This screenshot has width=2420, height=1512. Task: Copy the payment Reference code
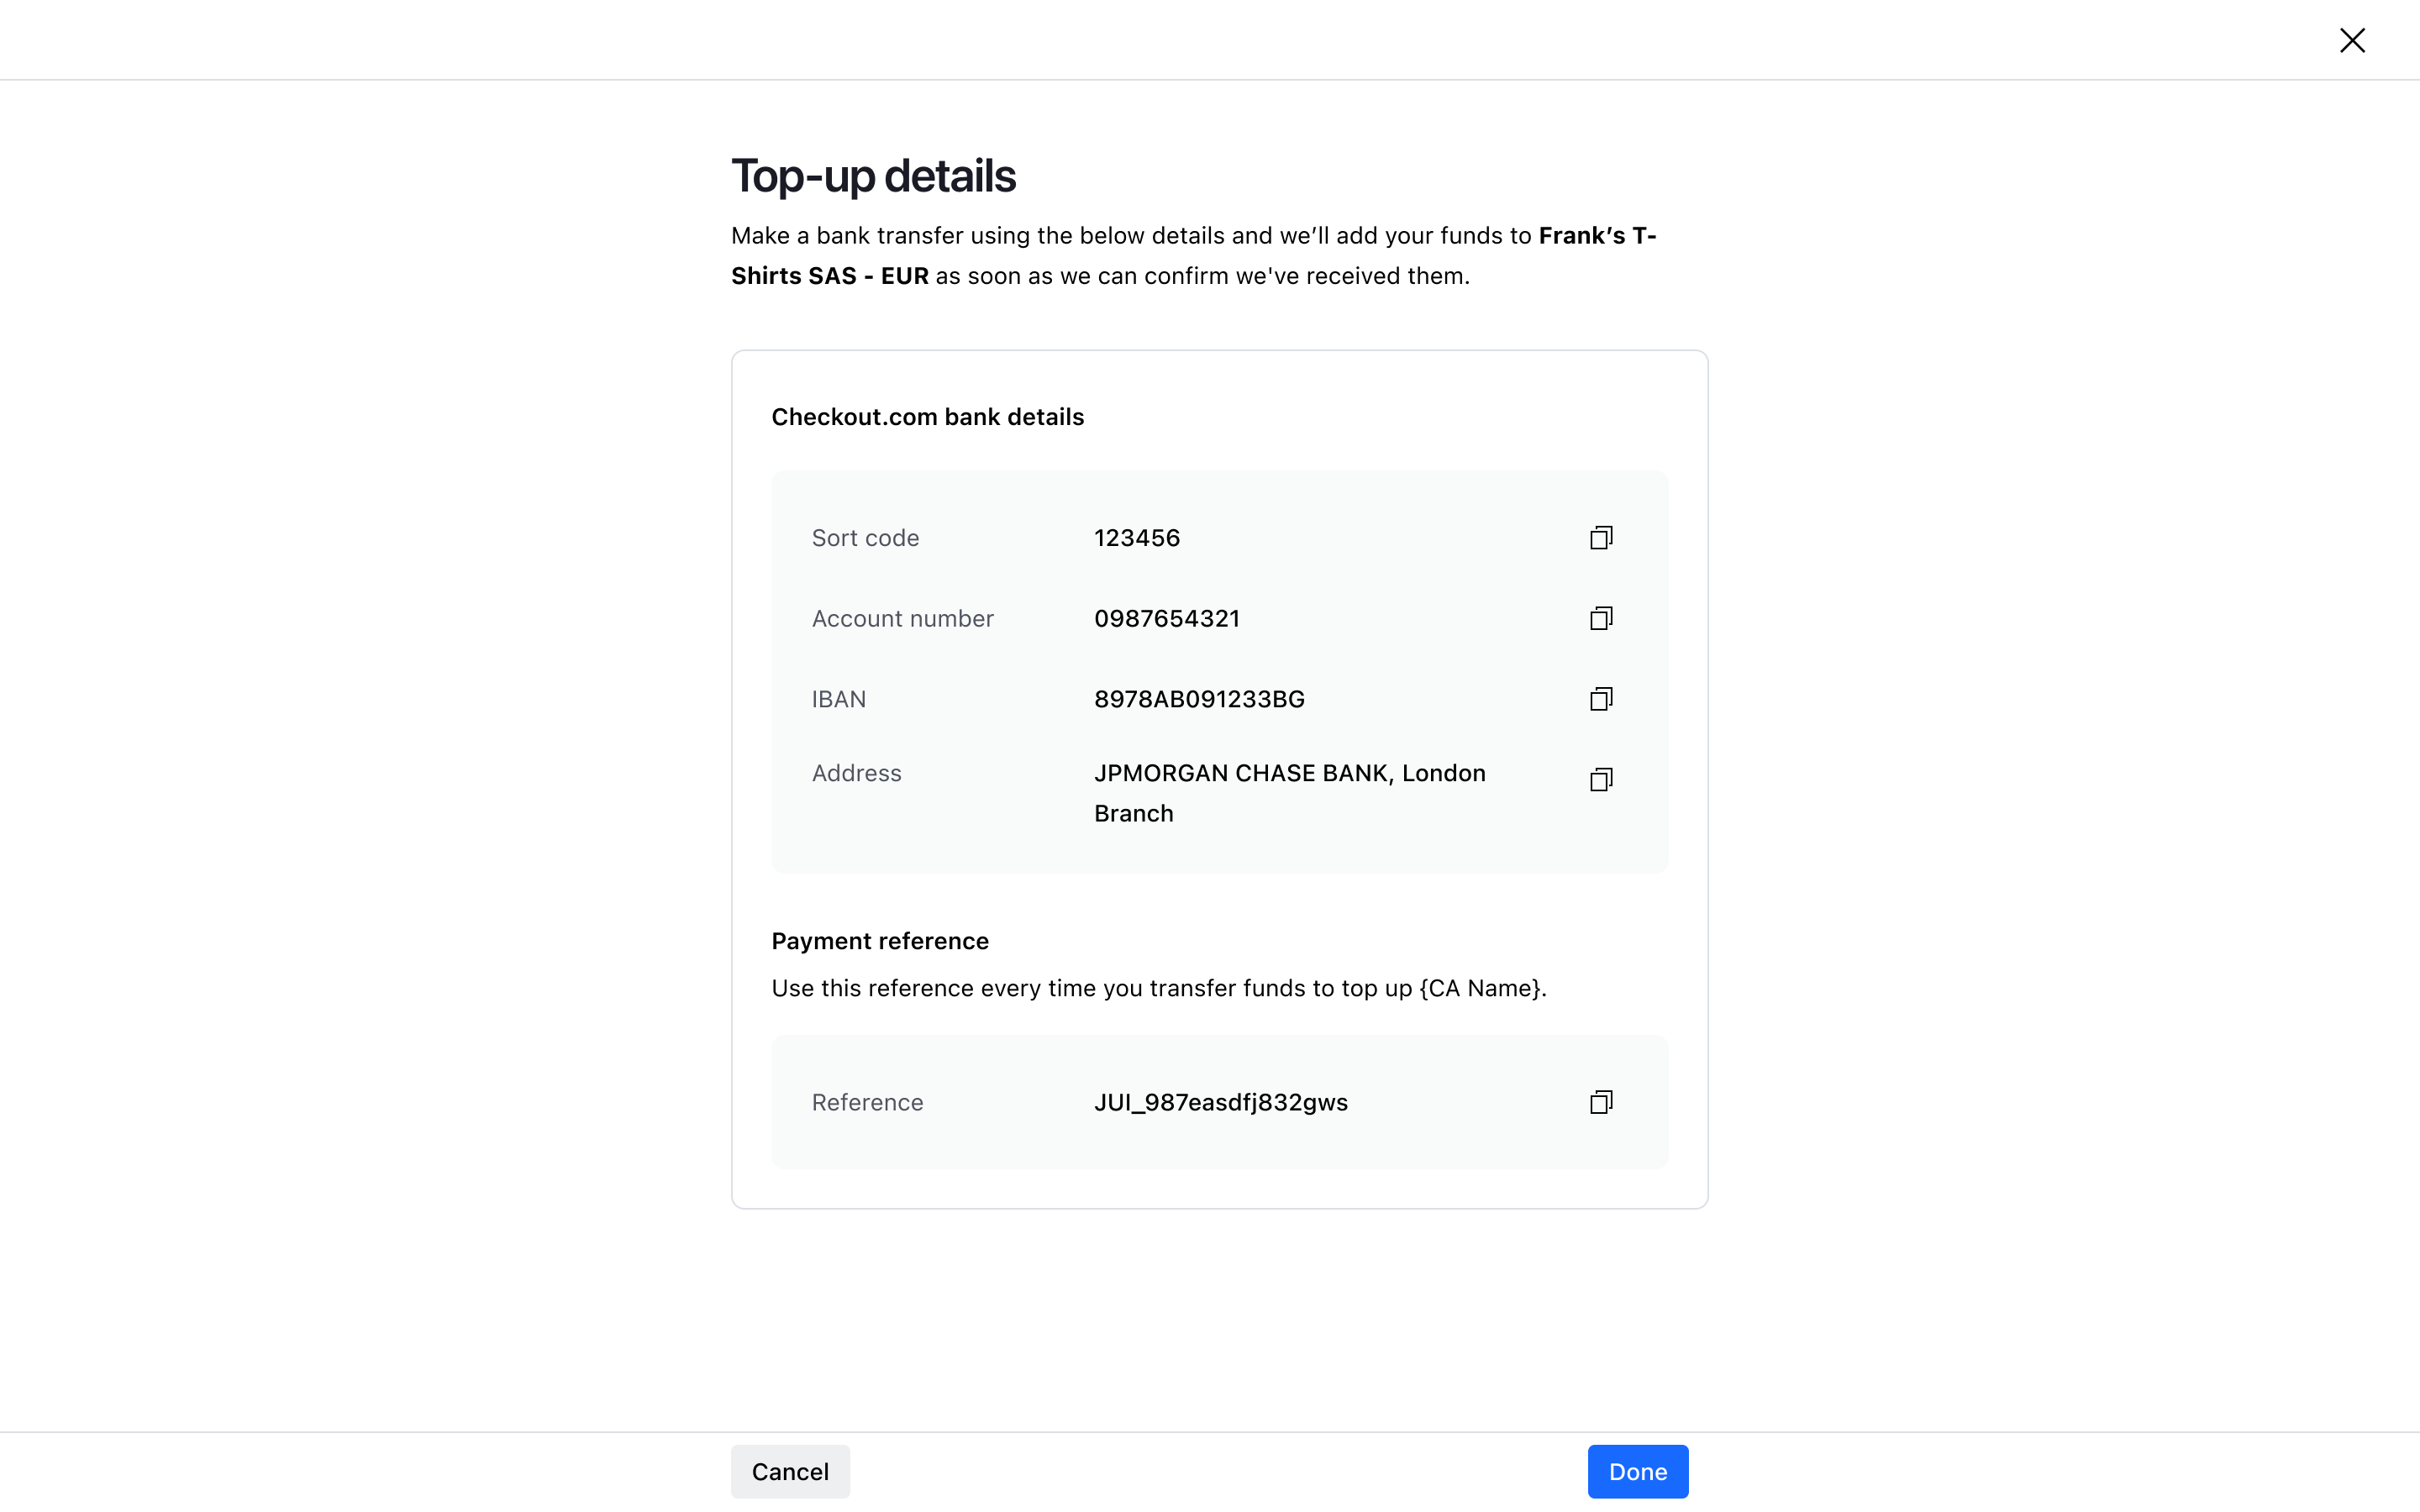click(1601, 1102)
